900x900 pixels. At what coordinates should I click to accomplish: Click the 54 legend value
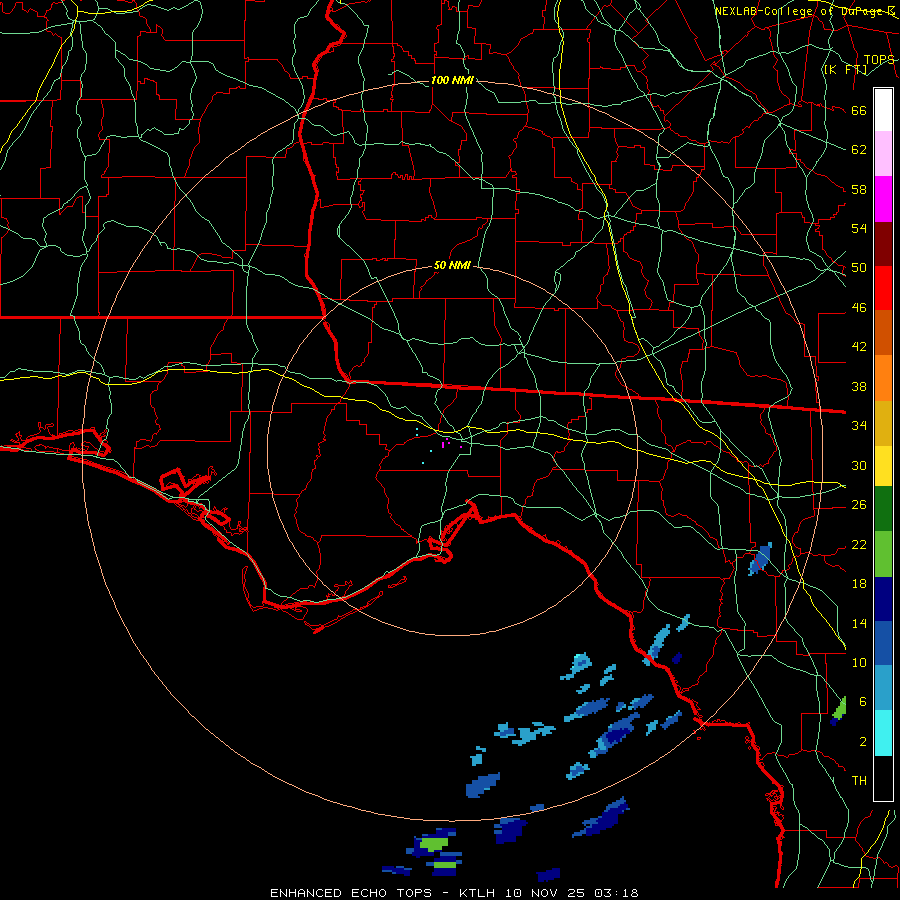pyautogui.click(x=859, y=228)
